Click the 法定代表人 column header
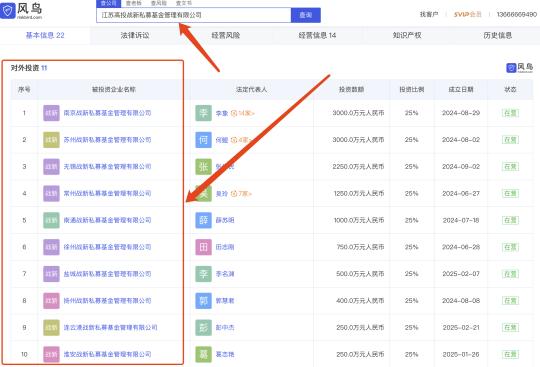The height and width of the screenshot is (367, 540). [x=251, y=90]
